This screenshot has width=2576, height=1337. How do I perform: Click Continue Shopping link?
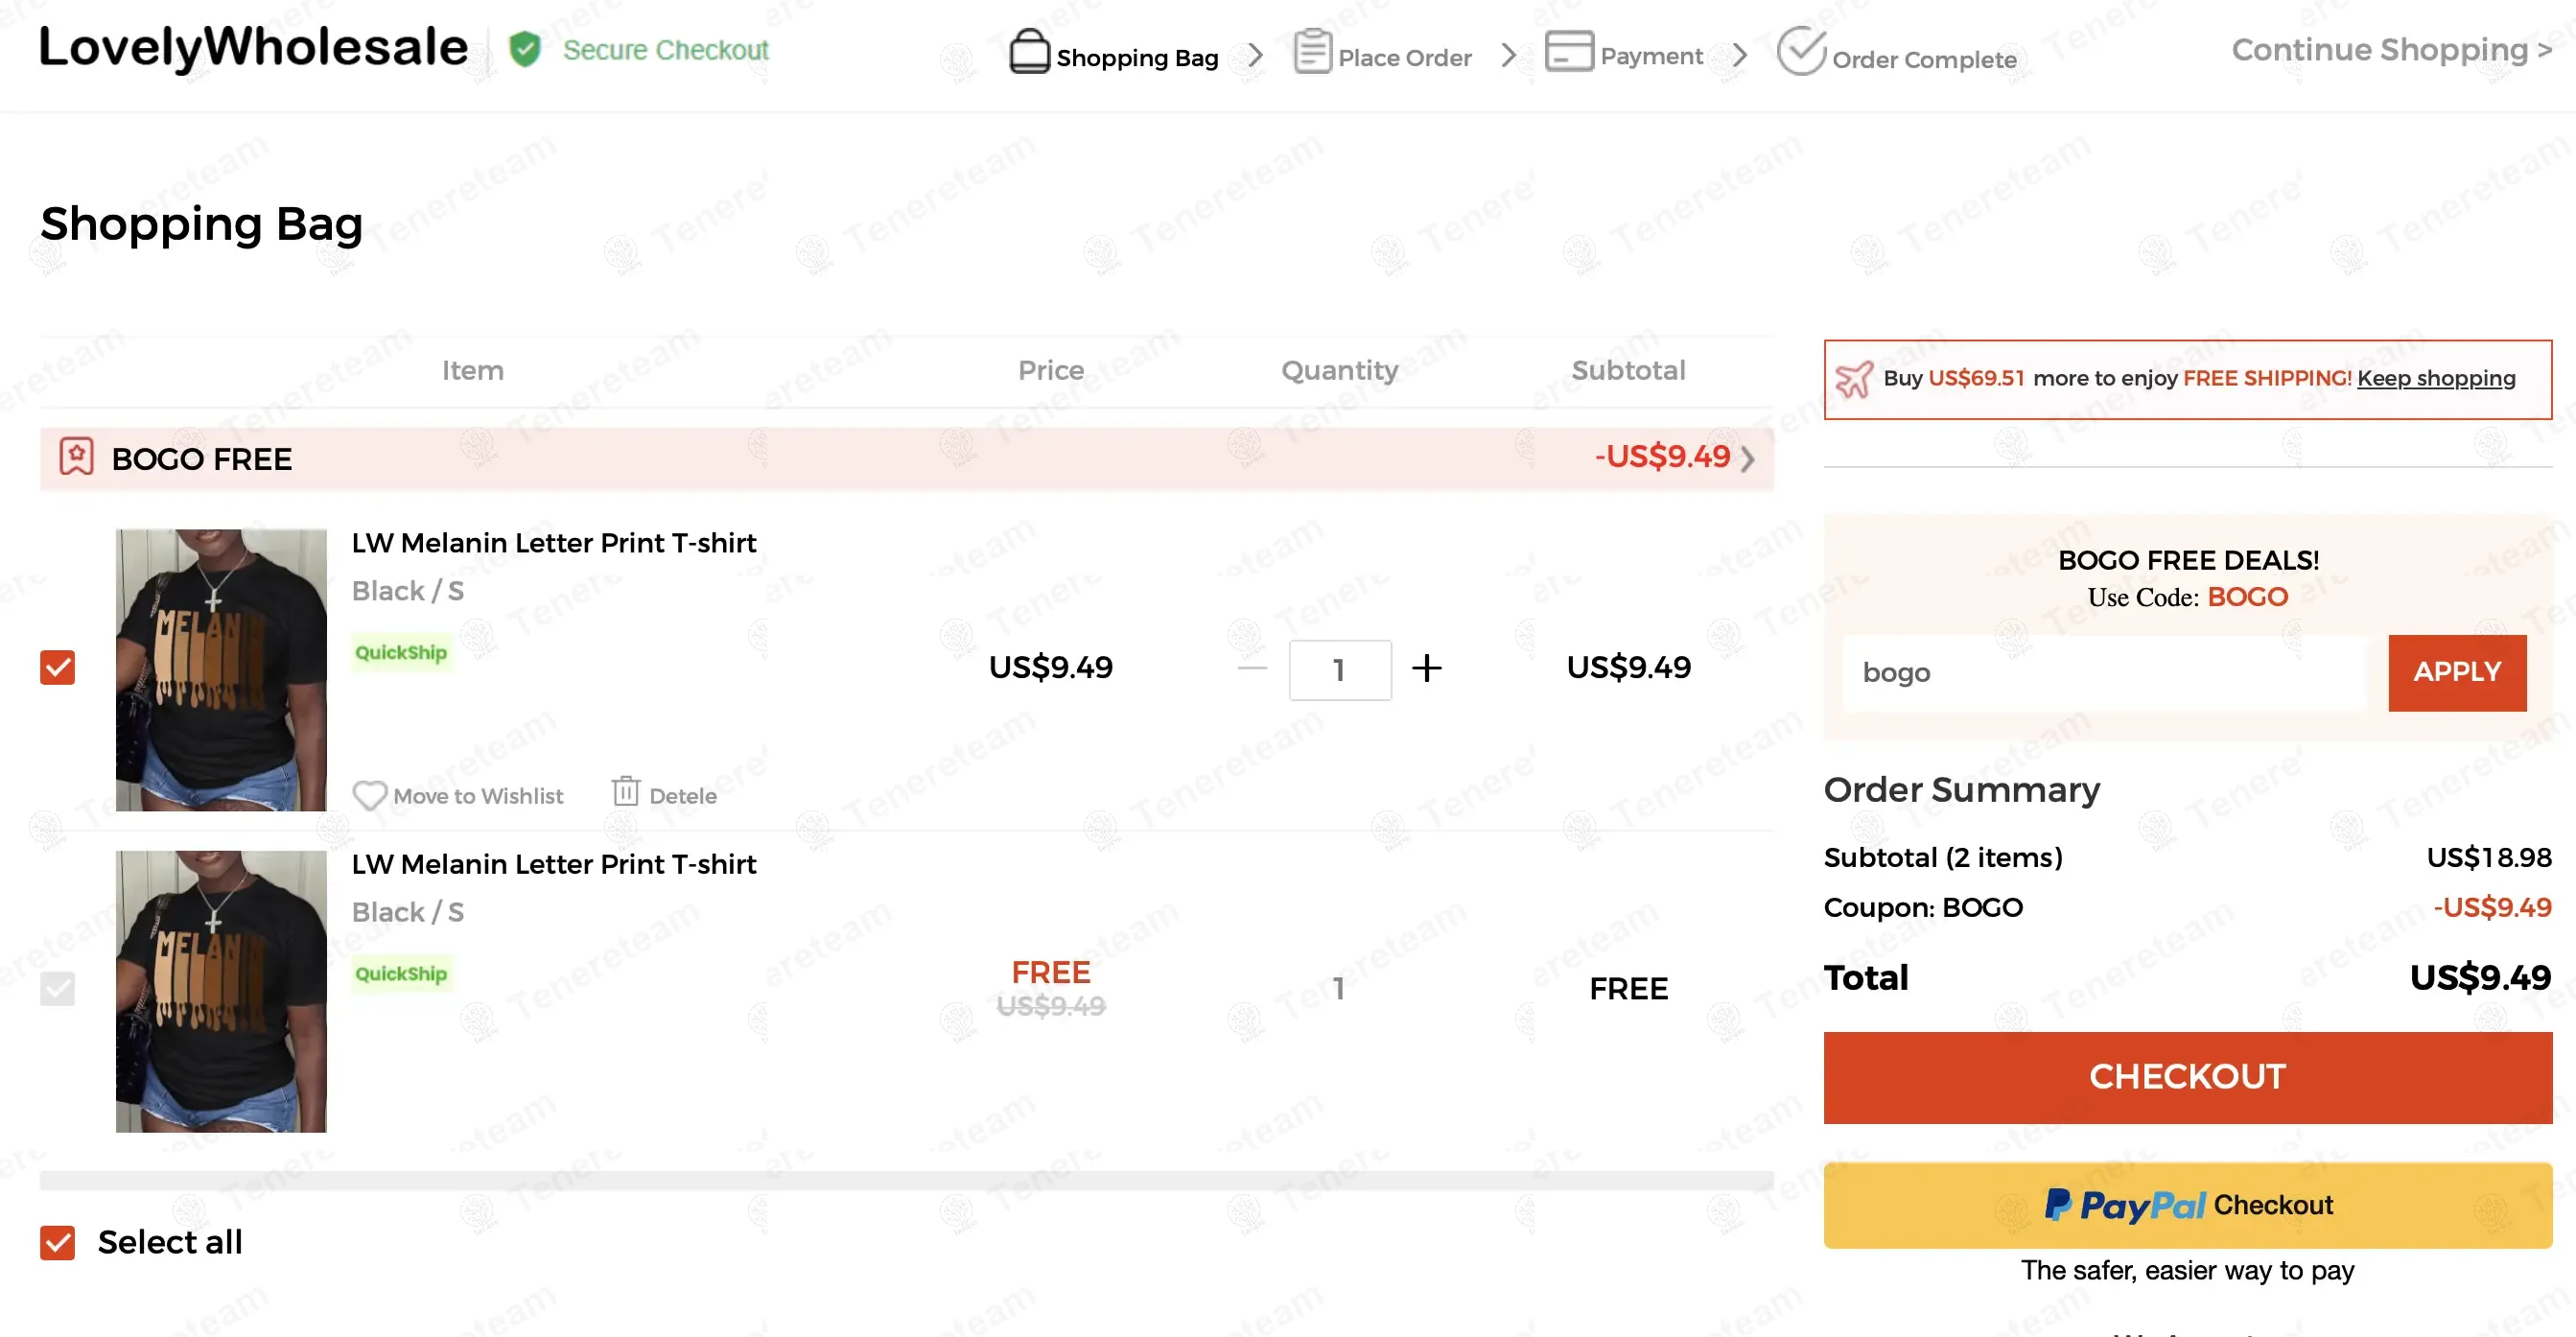coord(2391,49)
